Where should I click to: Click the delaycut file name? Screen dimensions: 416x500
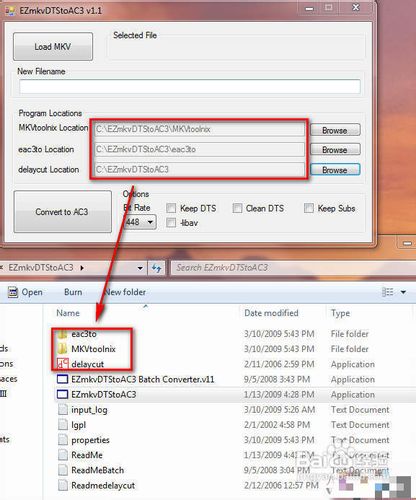[x=88, y=364]
